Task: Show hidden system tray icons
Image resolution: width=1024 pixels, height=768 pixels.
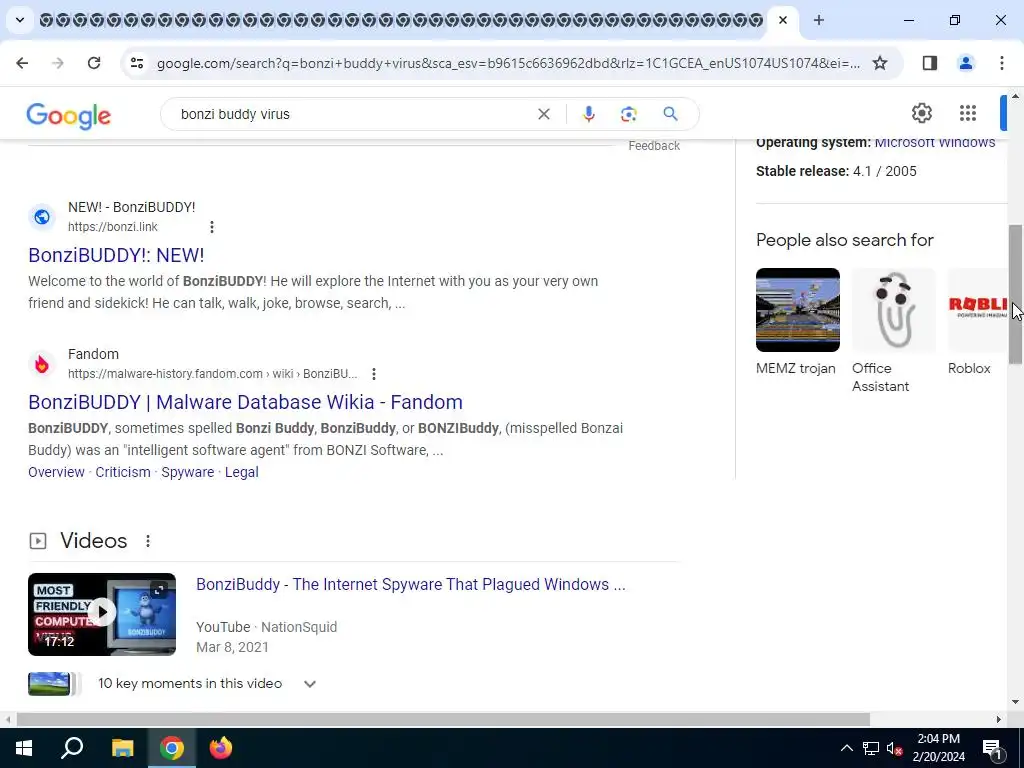Action: click(846, 748)
